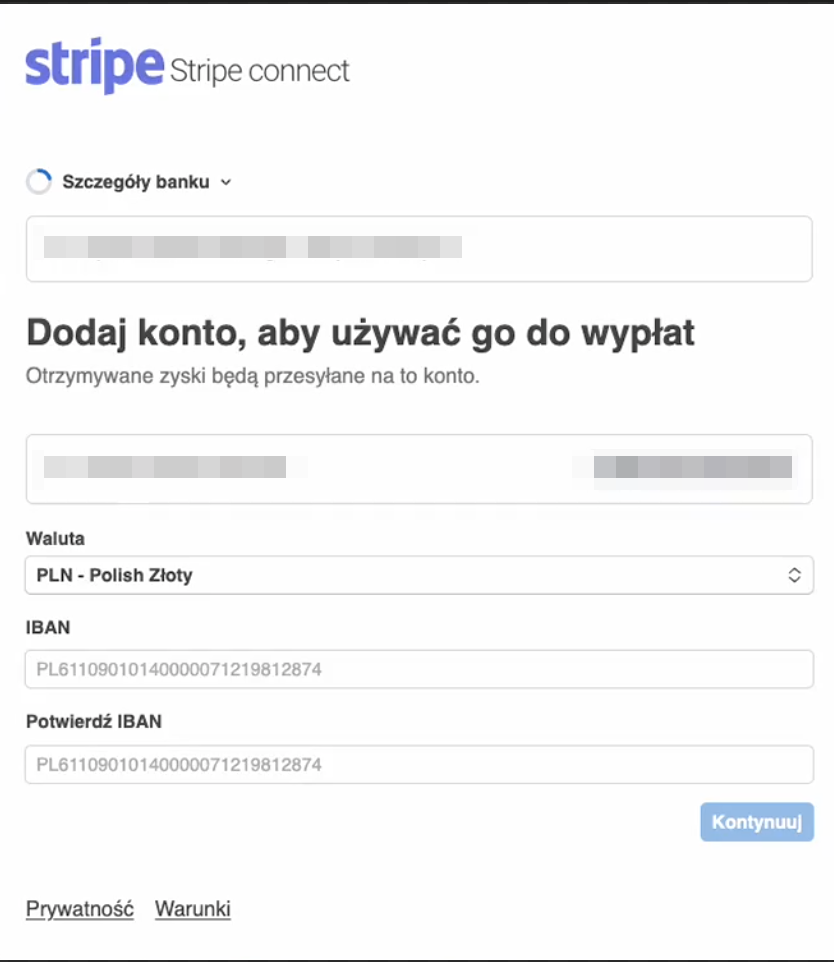Select the blurred bank details box under Szczegóły banku
This screenshot has height=962, width=834.
click(x=419, y=249)
